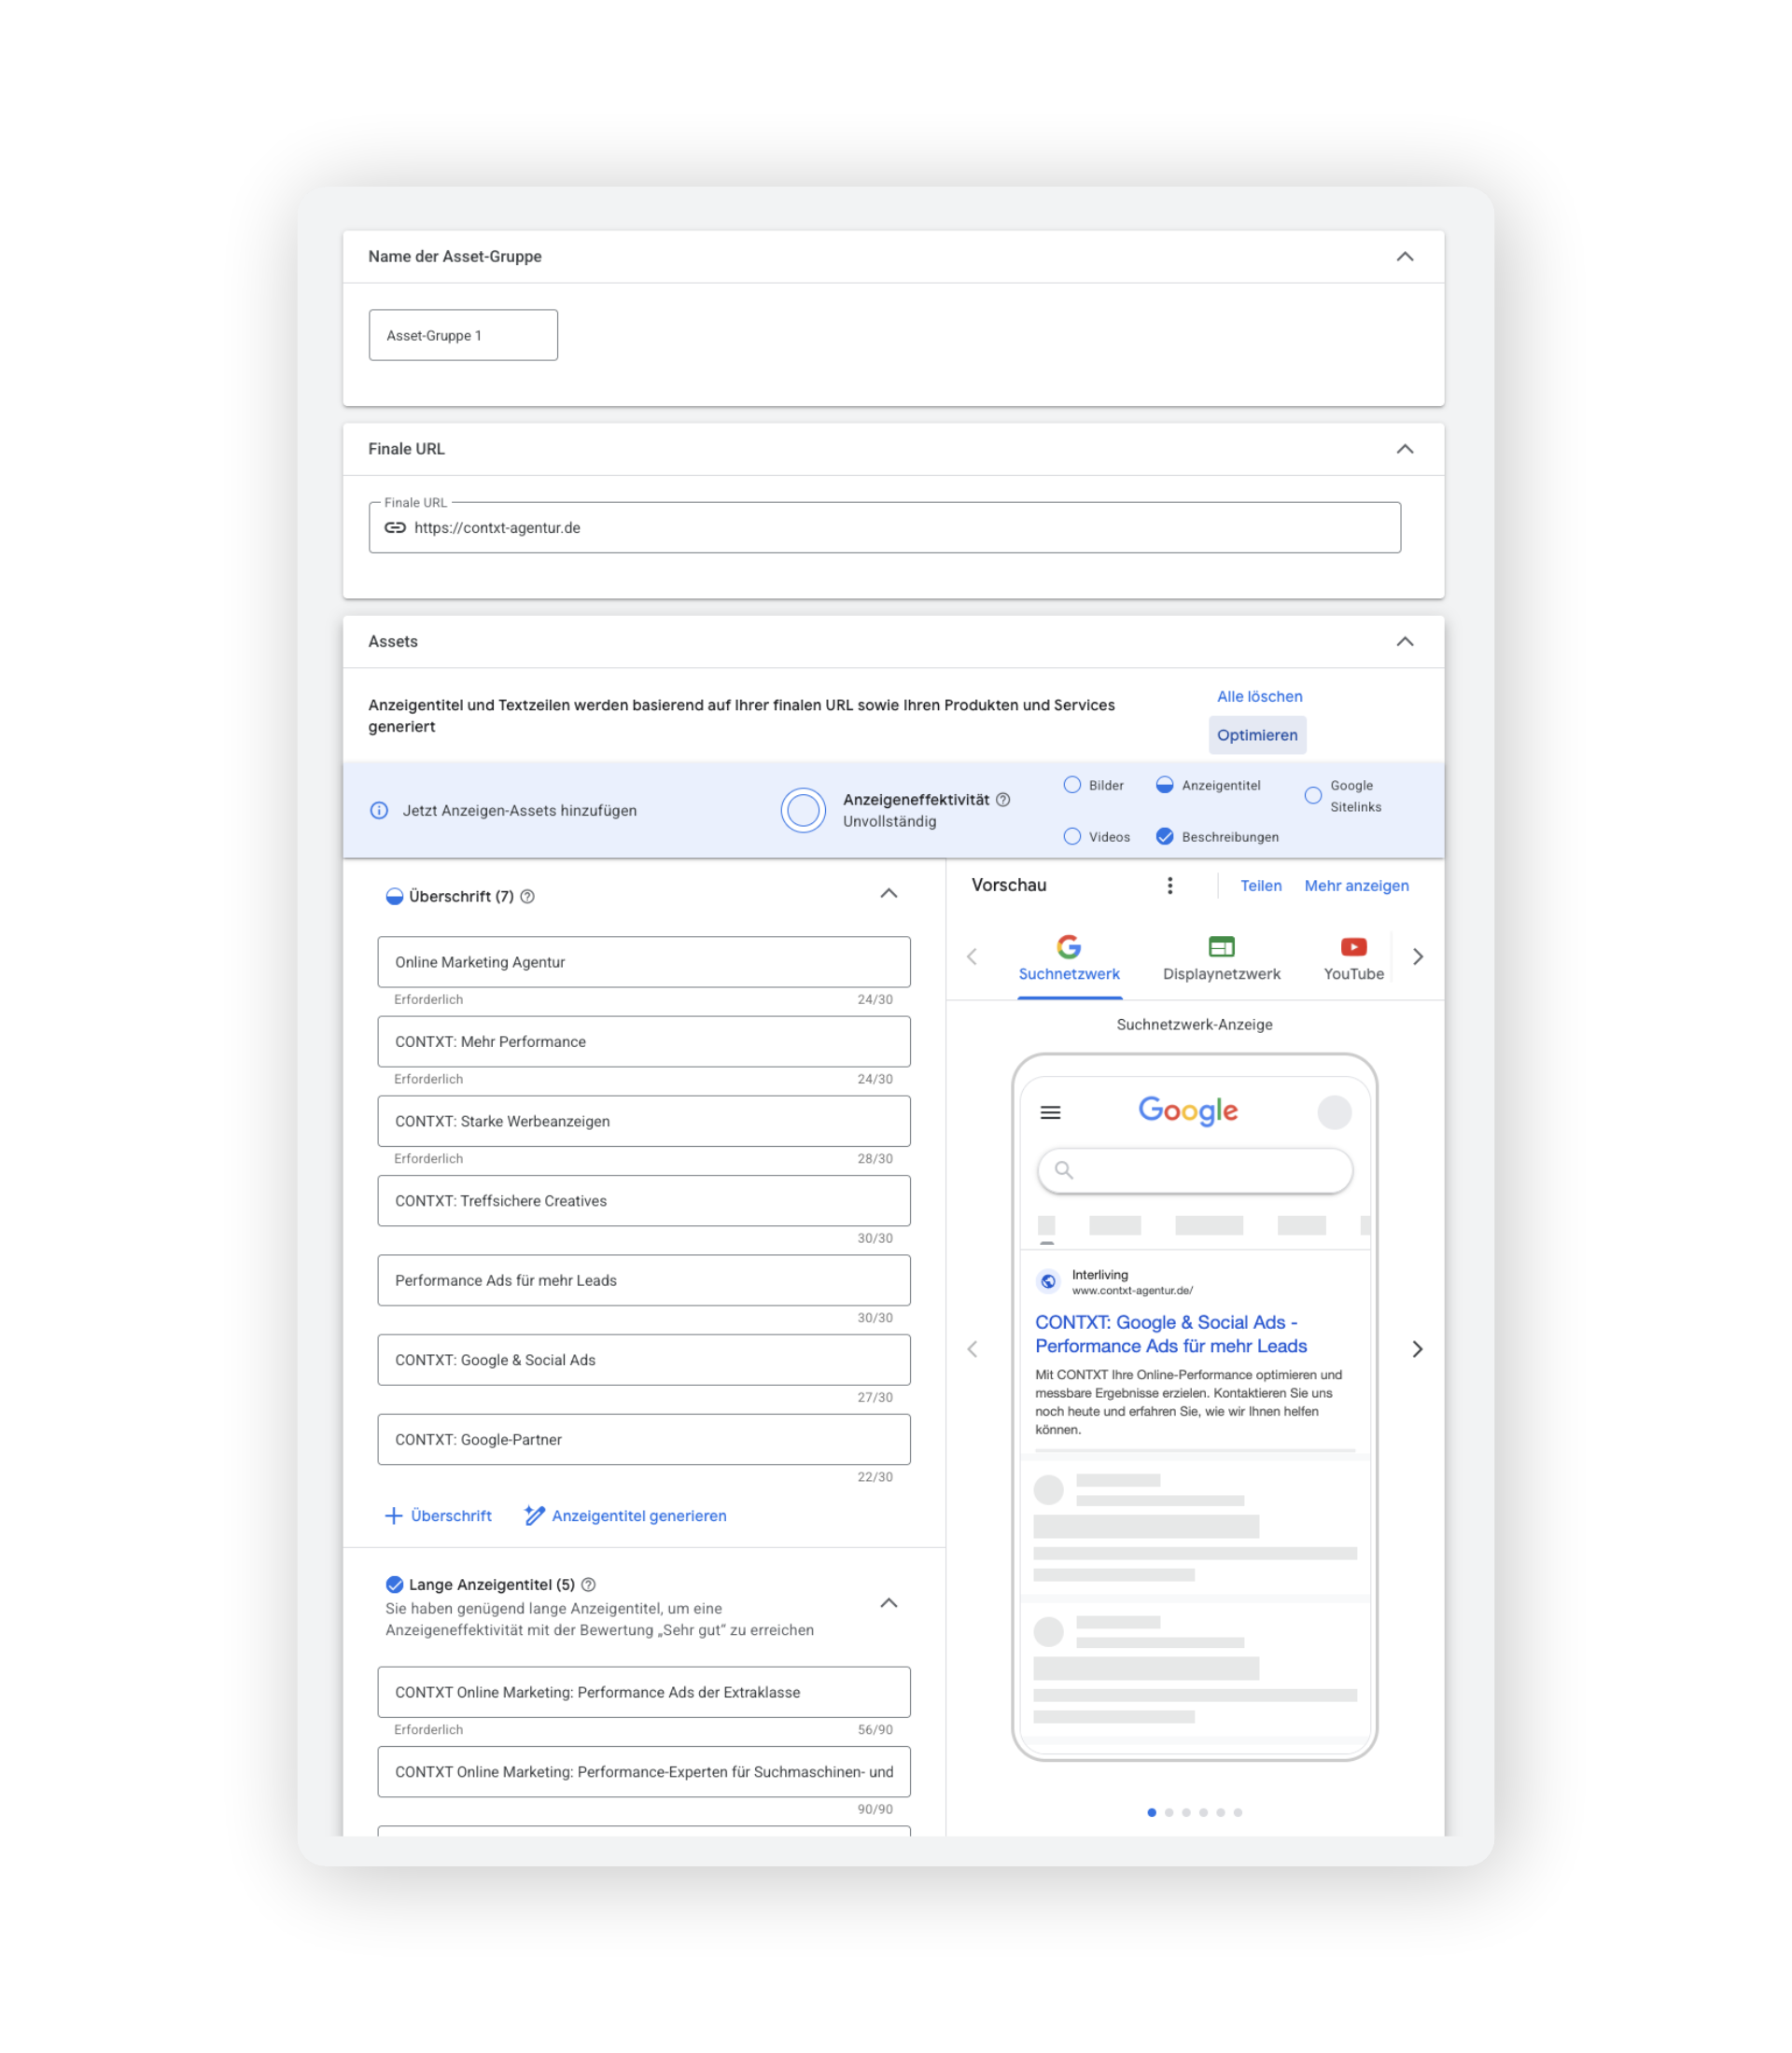Edit the Performance Ads der Extraklasse long headline
Viewport: 1792px width, 2053px height.
tap(644, 1693)
